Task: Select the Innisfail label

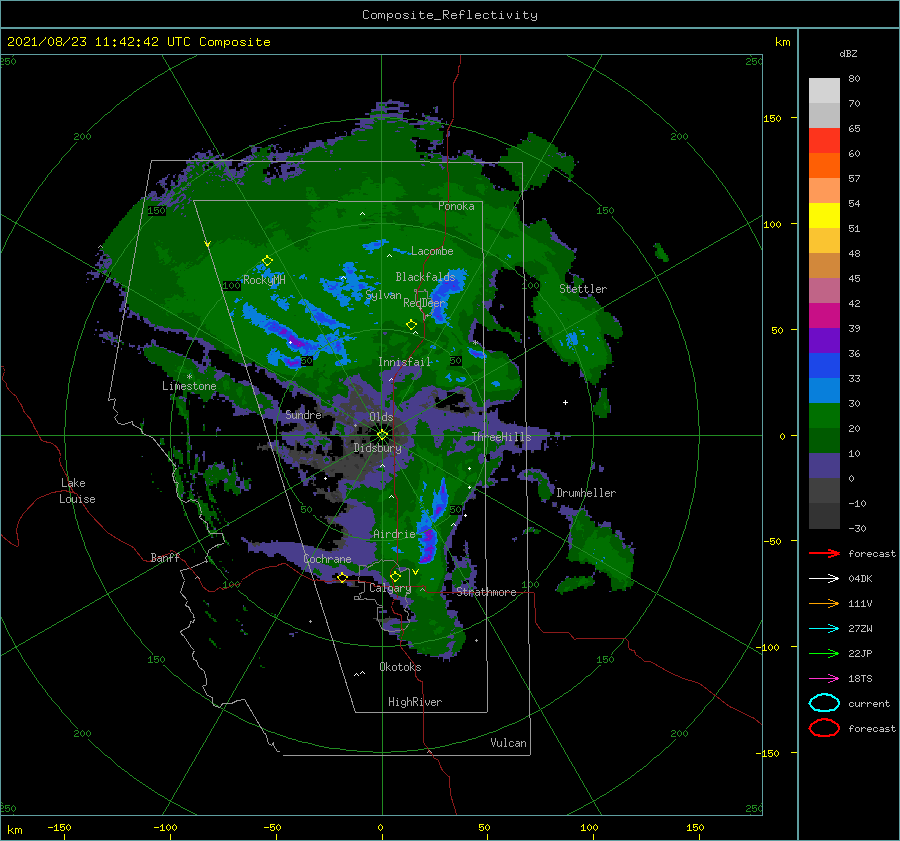Action: (404, 362)
